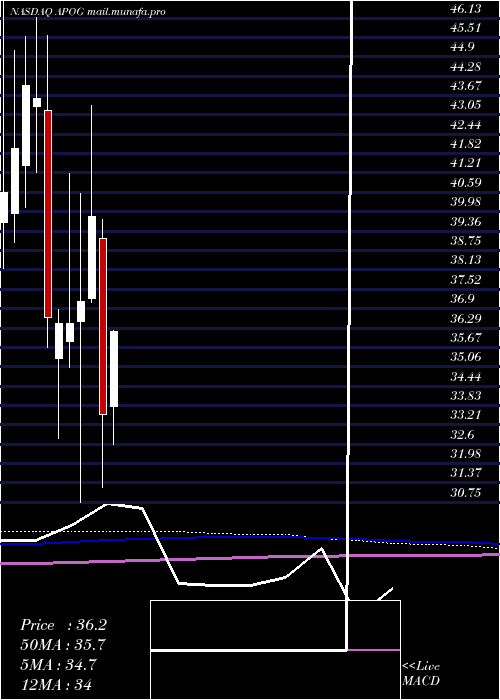This screenshot has height=700, width=500.
Task: Click the Price : 36.2 readout
Action: [x=63, y=625]
